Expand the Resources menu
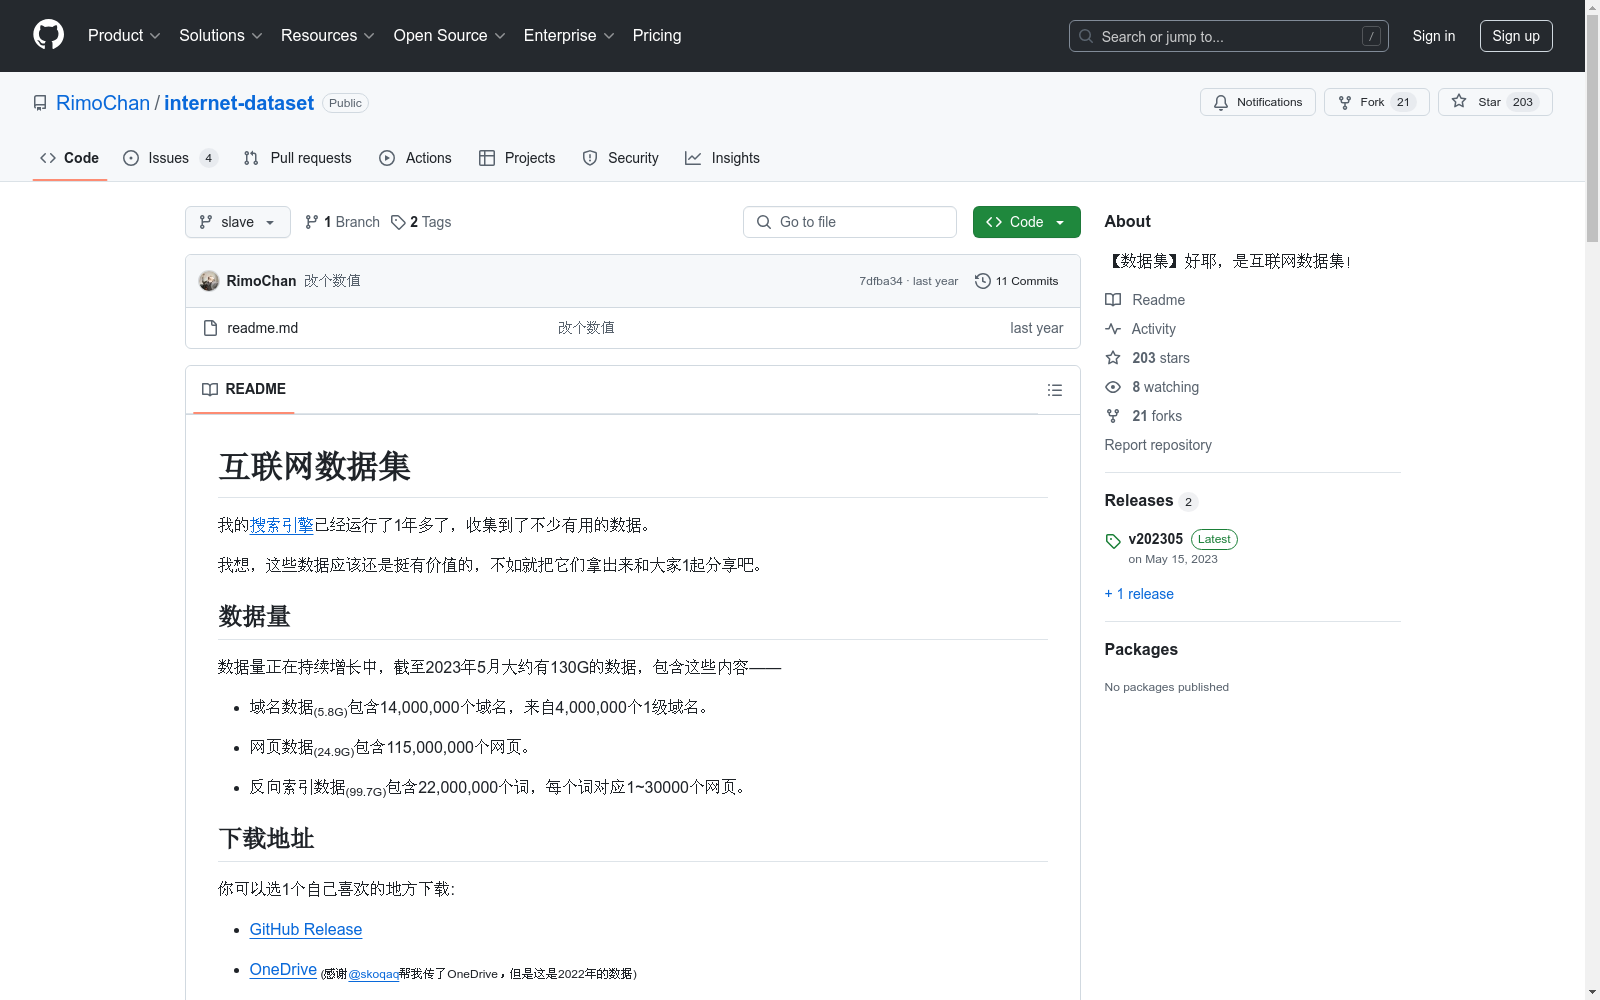Image resolution: width=1600 pixels, height=1000 pixels. (328, 35)
